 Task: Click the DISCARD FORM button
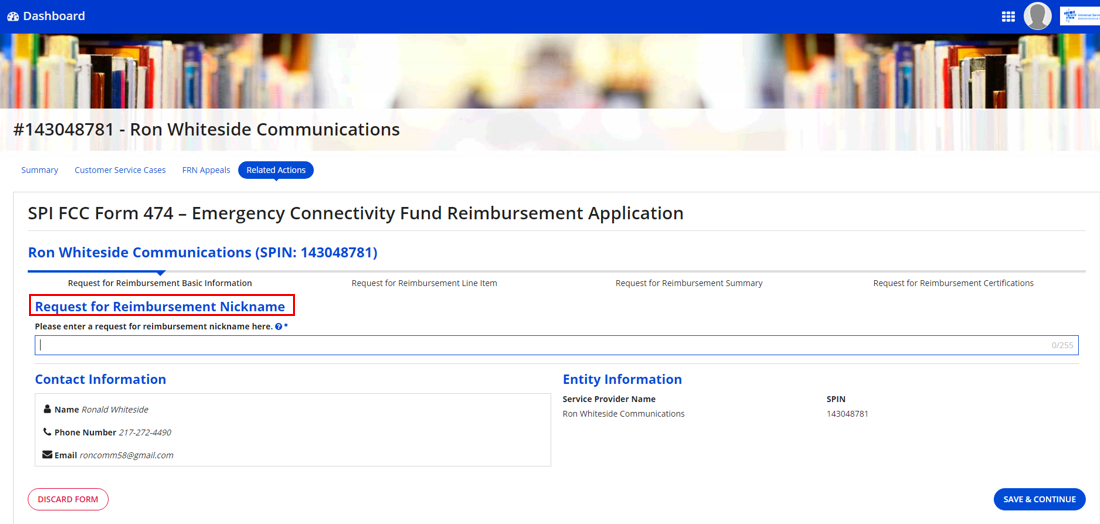(x=68, y=499)
